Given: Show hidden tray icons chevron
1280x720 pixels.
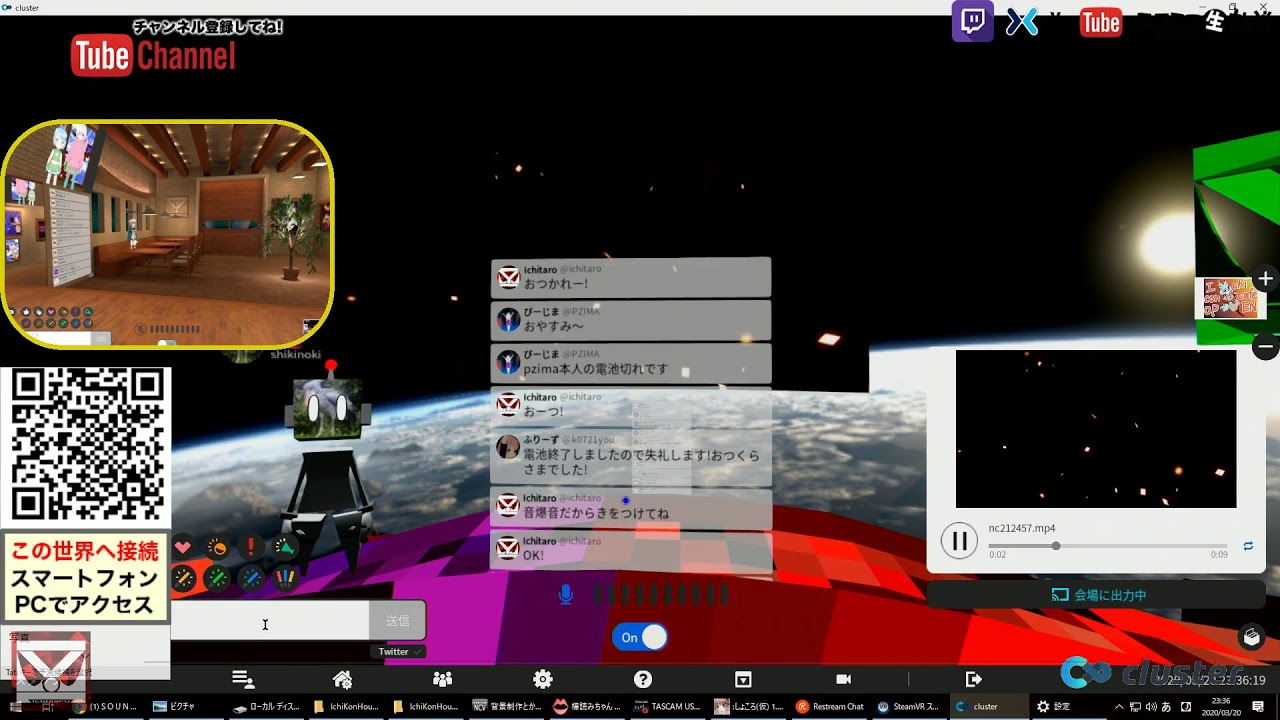Looking at the screenshot, I should [x=1119, y=706].
